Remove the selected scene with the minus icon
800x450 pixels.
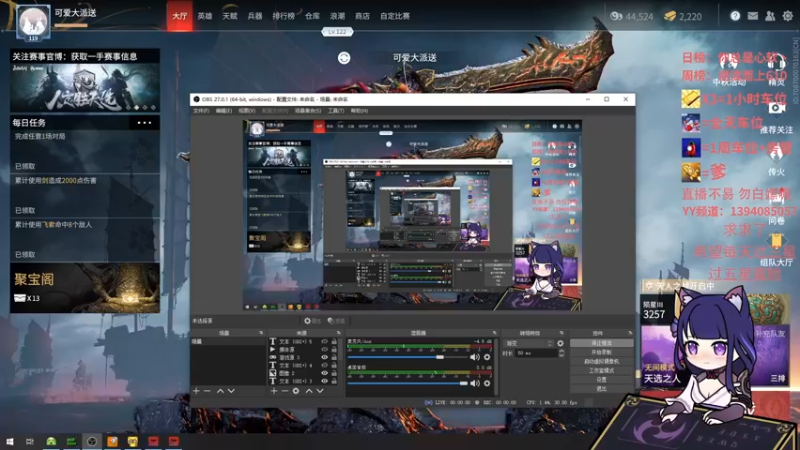(x=207, y=391)
